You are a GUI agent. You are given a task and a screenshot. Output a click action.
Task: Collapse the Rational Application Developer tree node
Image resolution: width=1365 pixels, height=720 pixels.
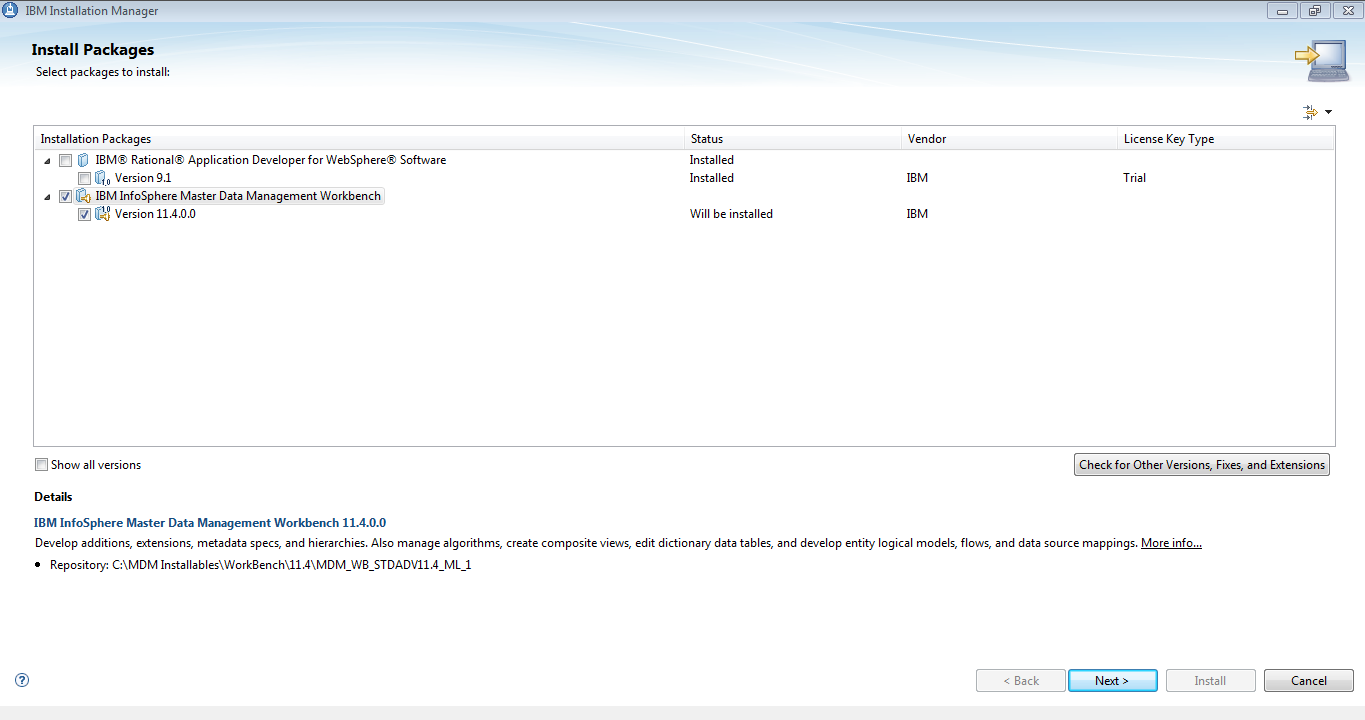[x=47, y=161]
